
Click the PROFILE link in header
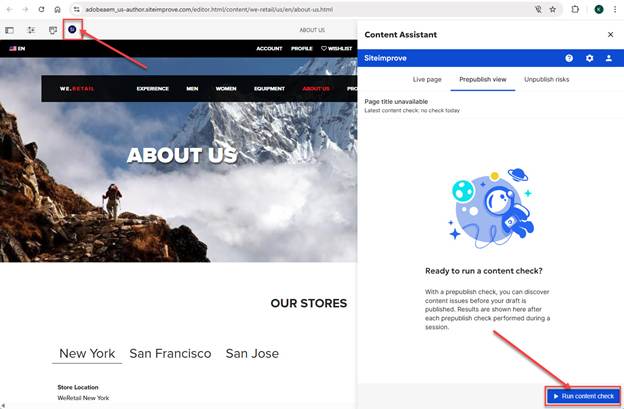(x=302, y=49)
